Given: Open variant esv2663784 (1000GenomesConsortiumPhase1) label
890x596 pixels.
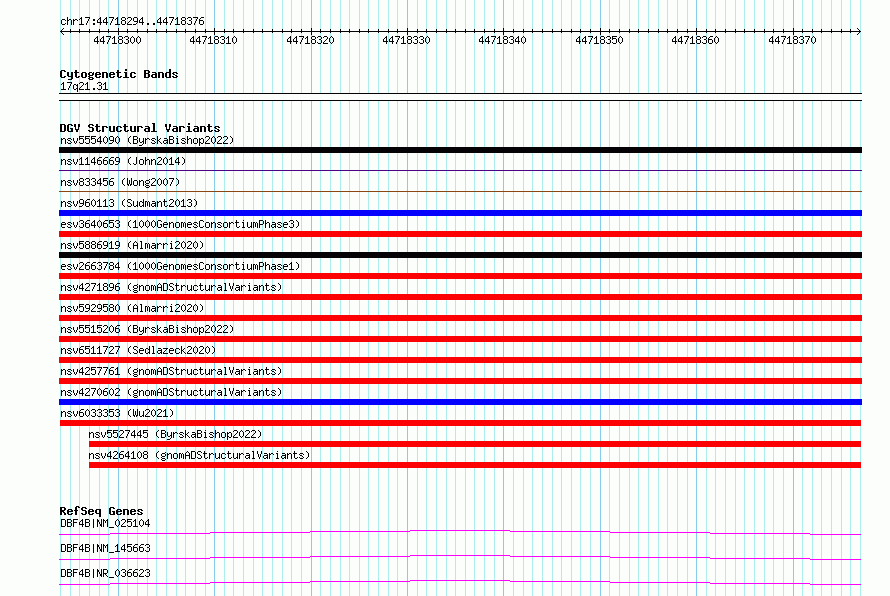Looking at the screenshot, I should (180, 266).
